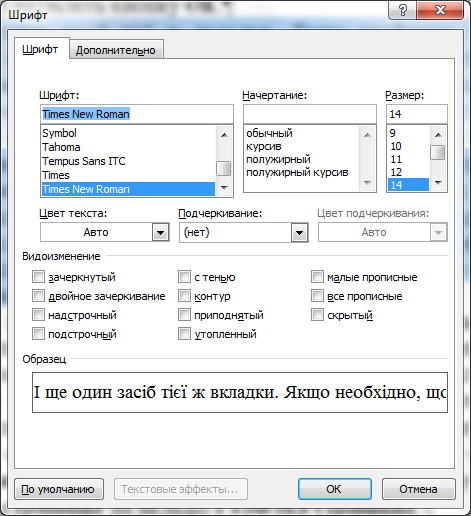The width and height of the screenshot is (471, 516).
Task: Click the font name input field
Action: point(137,114)
